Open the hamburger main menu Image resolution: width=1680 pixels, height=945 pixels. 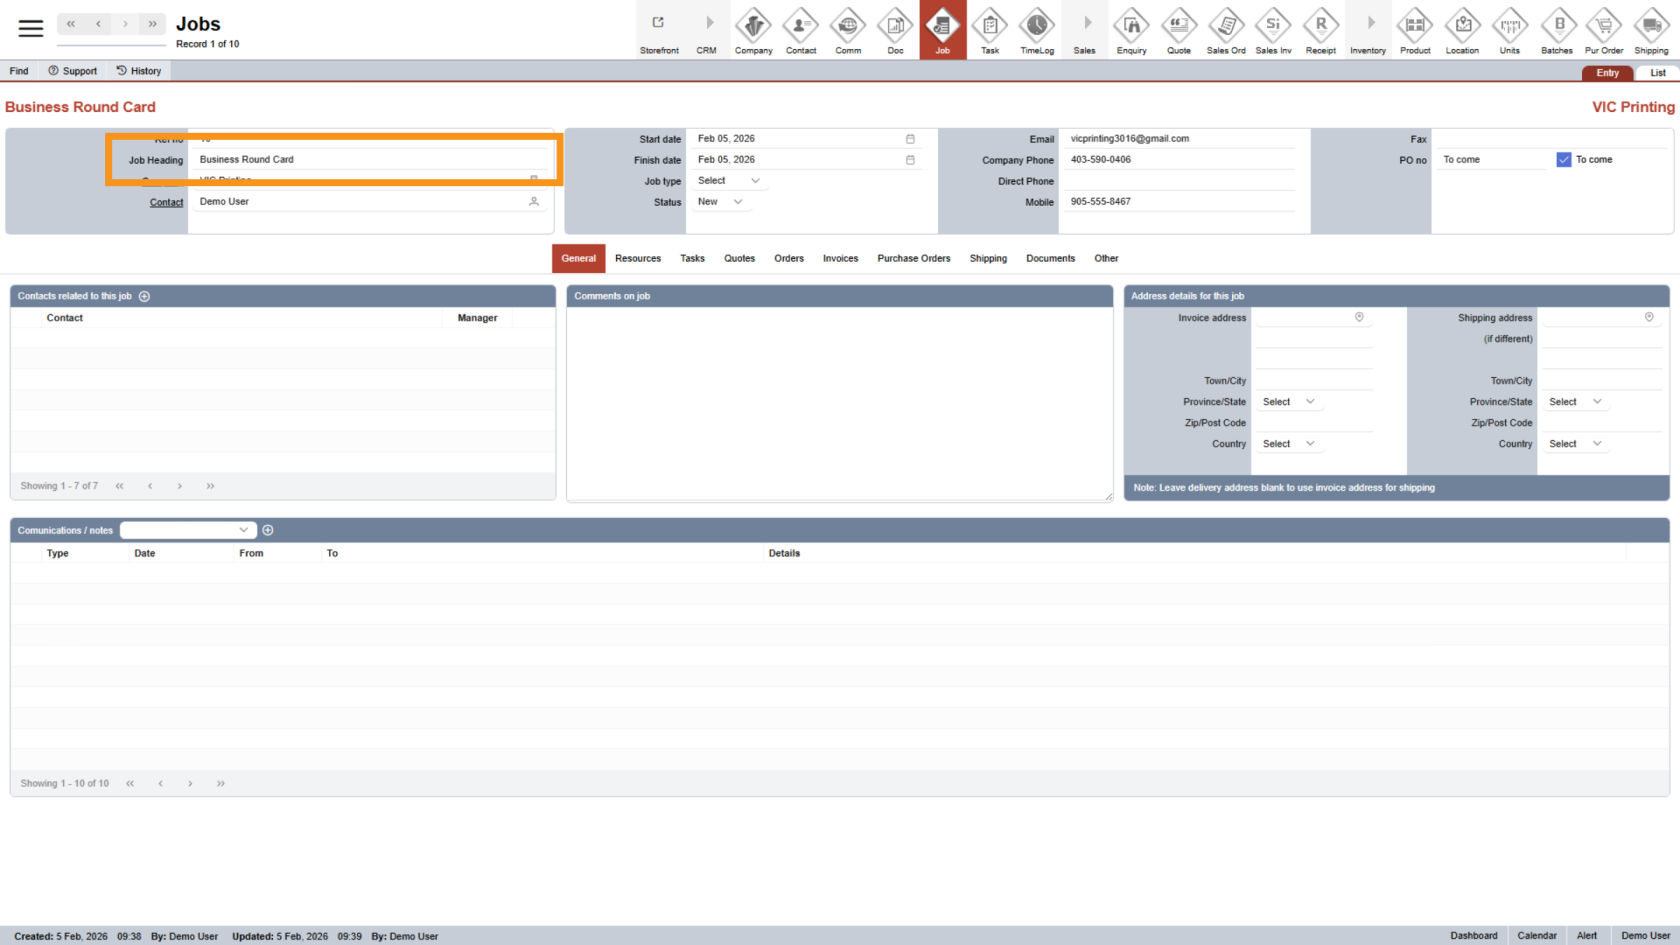point(31,28)
